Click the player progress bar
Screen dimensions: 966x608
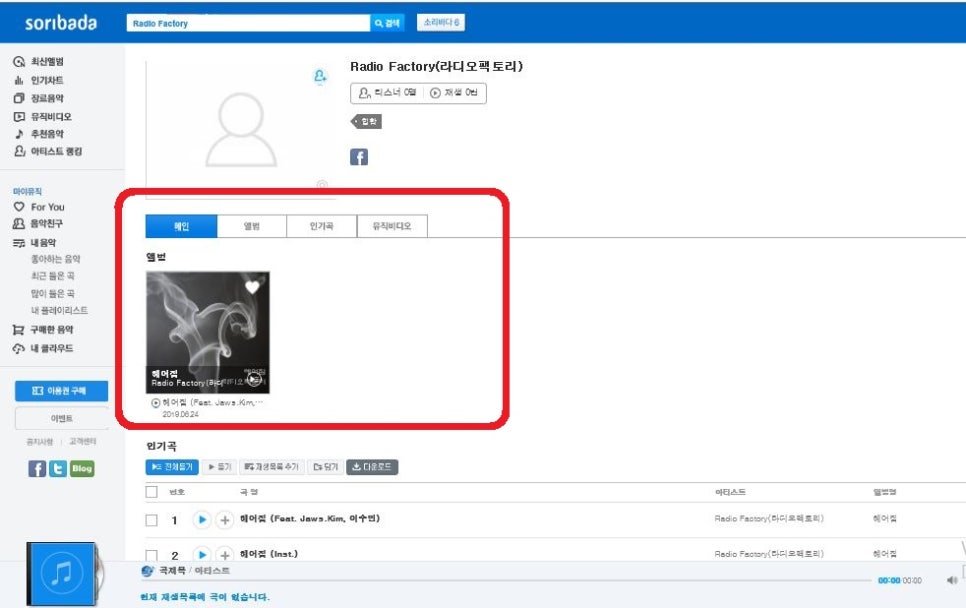(x=505, y=580)
